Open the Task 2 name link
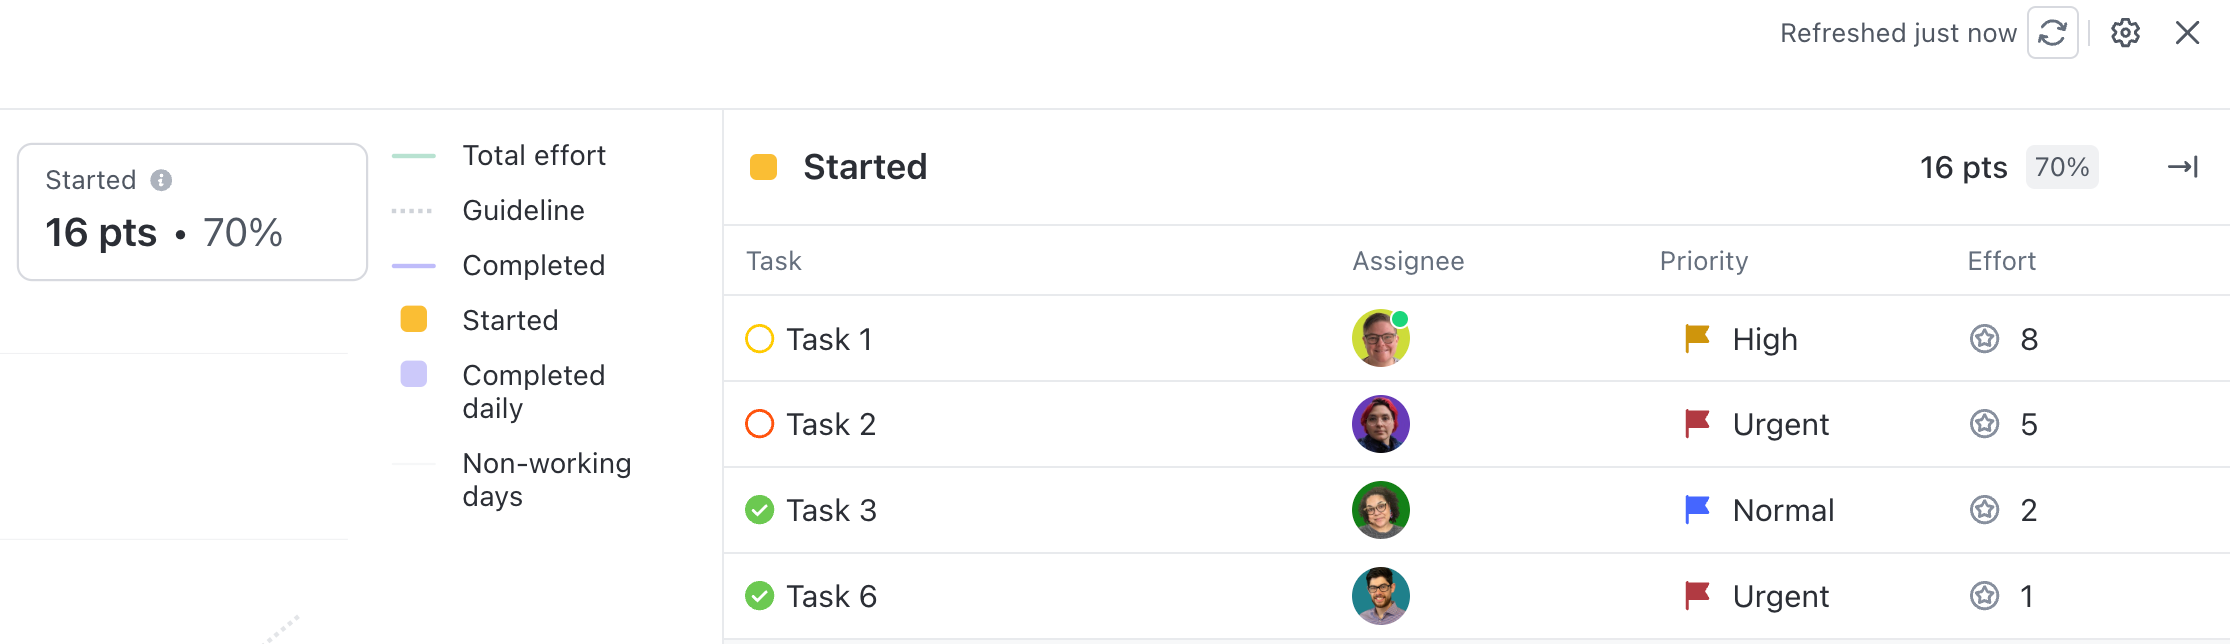Image resolution: width=2230 pixels, height=644 pixels. click(830, 424)
